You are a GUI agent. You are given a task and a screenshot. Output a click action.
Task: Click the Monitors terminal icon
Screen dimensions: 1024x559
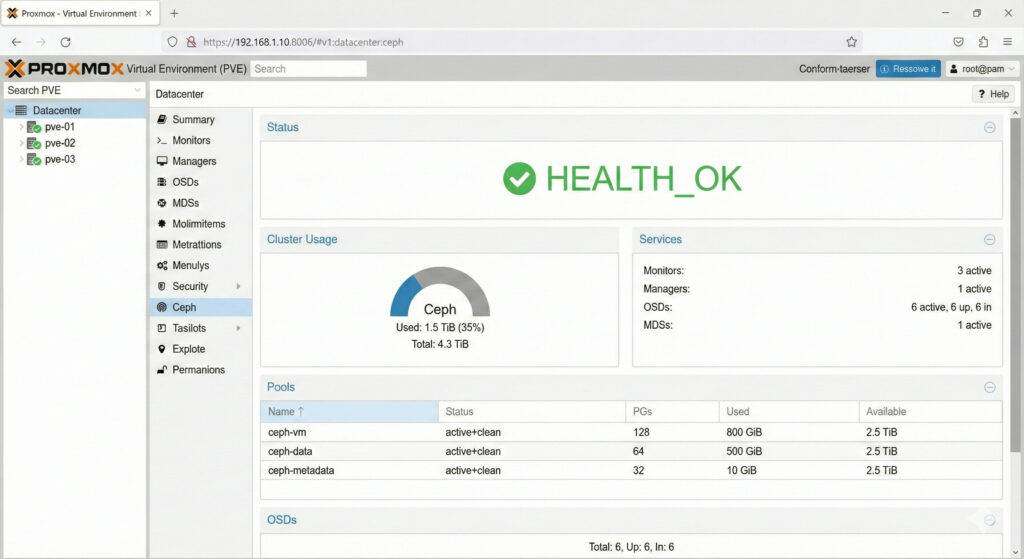click(162, 140)
